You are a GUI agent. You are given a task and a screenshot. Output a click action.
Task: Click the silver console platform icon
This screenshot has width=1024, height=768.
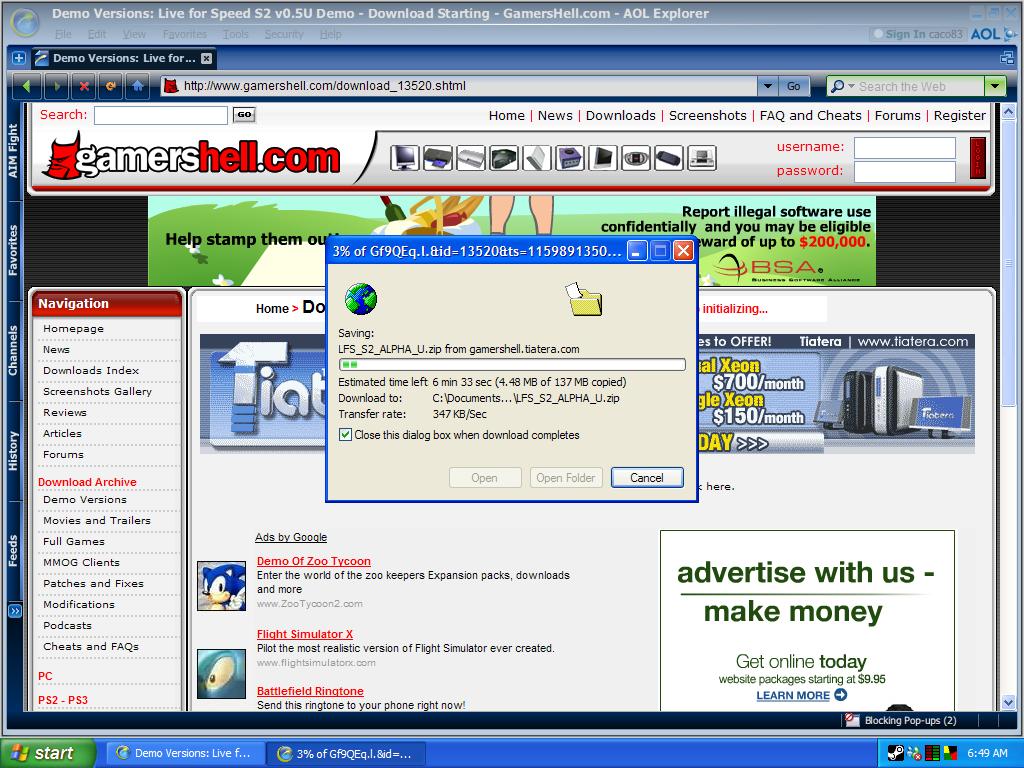[x=470, y=158]
